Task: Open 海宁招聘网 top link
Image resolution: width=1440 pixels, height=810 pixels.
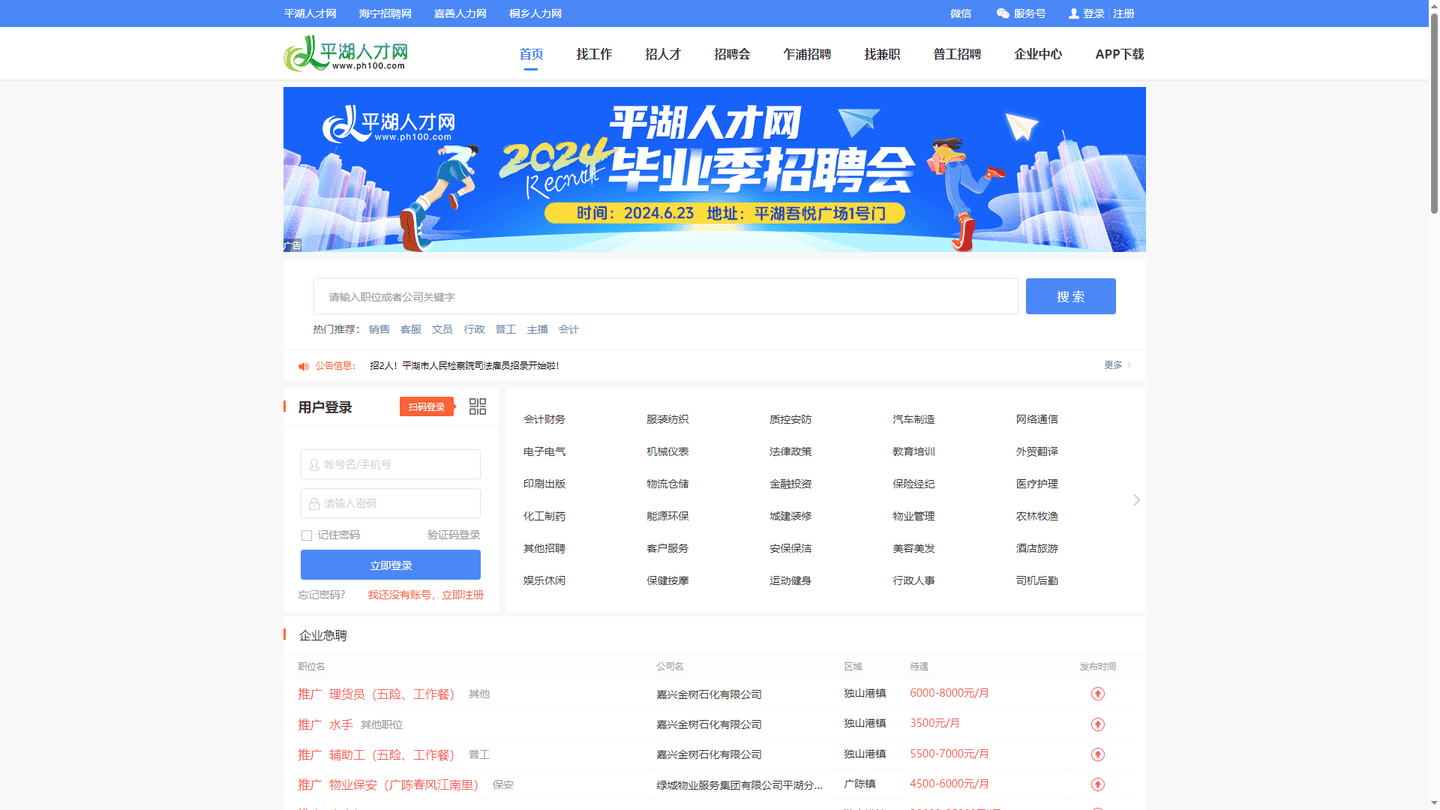Action: pyautogui.click(x=385, y=14)
